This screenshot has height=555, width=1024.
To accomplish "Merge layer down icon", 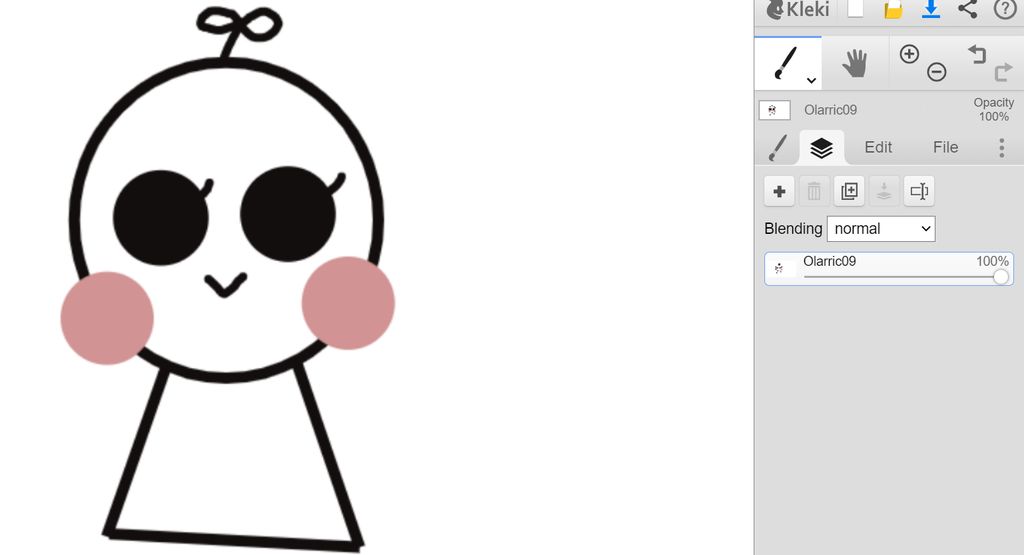I will (884, 191).
